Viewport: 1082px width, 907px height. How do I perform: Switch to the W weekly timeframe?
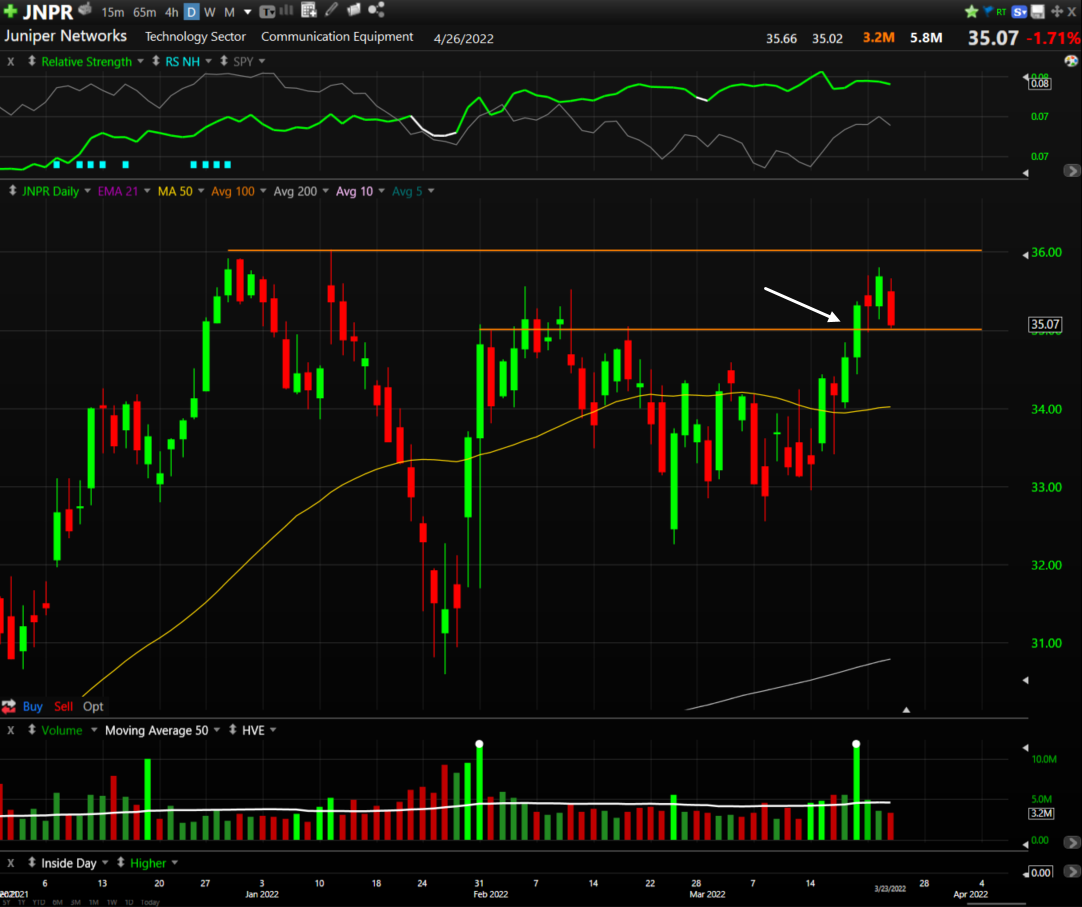click(210, 12)
